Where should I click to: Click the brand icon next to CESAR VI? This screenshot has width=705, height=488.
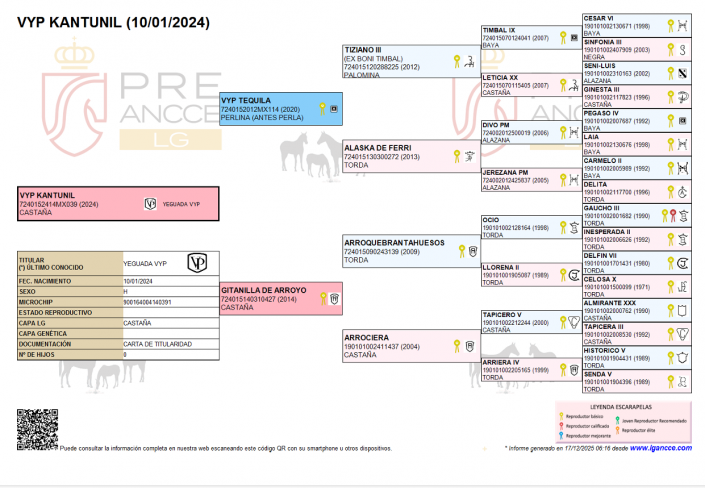(x=681, y=25)
